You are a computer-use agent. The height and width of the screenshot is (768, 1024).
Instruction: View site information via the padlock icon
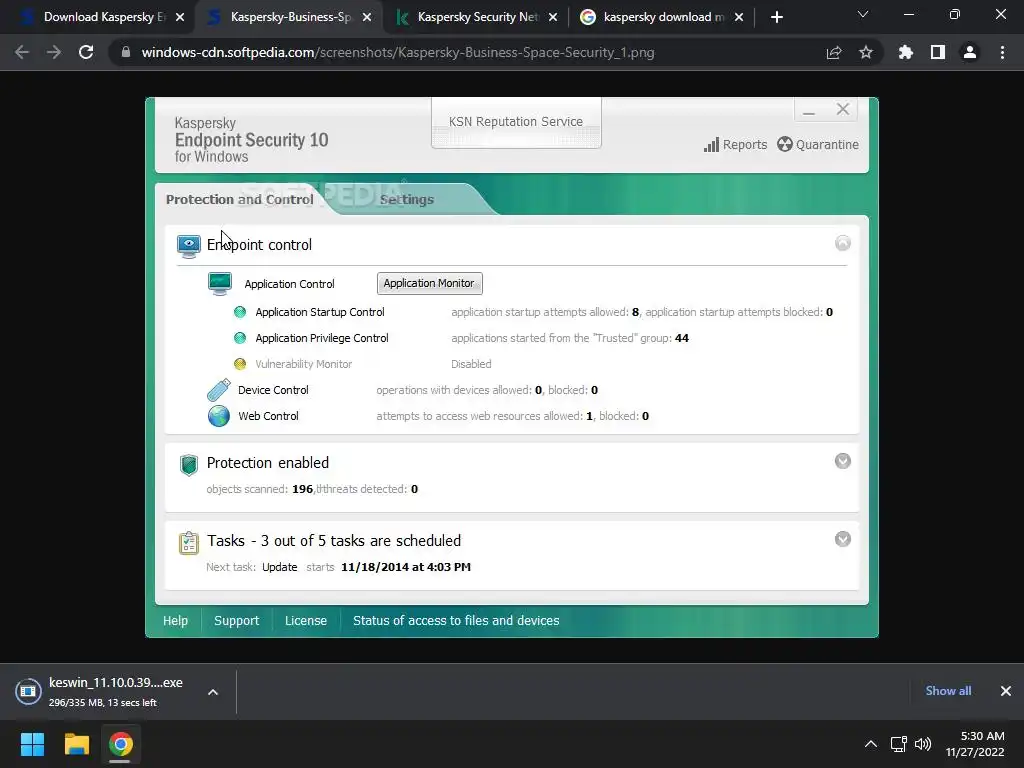pos(126,52)
